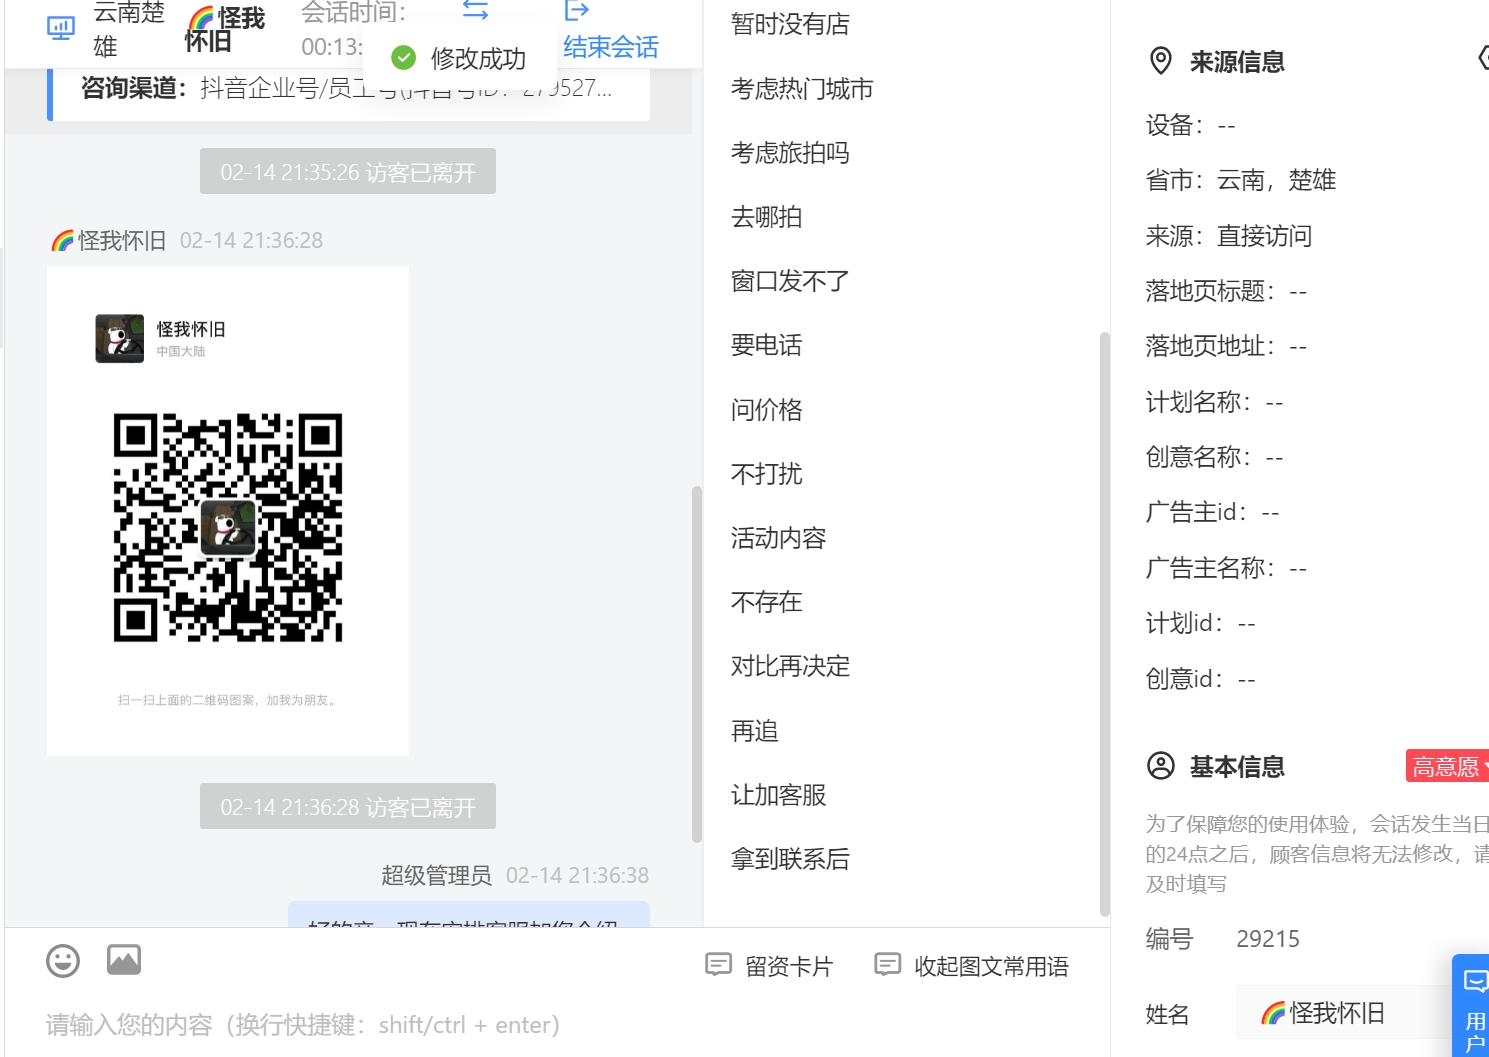Viewport: 1489px width, 1057px height.
Task: Select quick reply 去哪拍
Action: (766, 217)
